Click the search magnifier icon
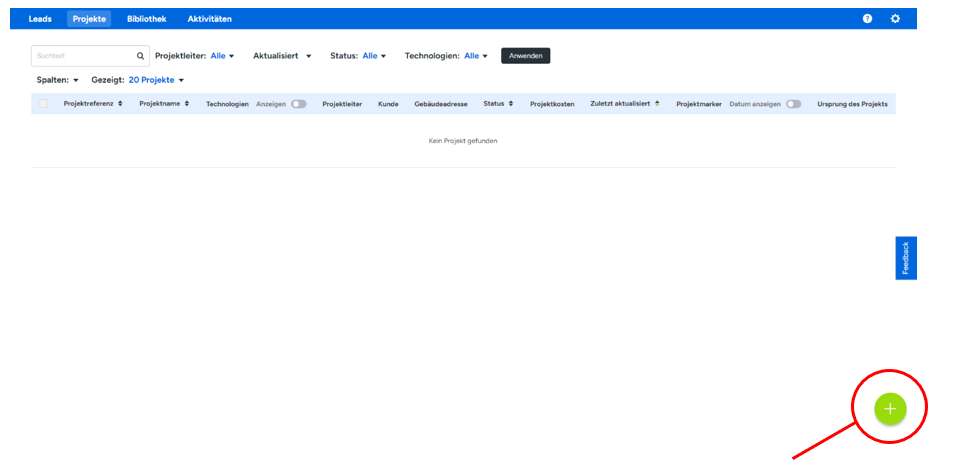This screenshot has width=956, height=473. [140, 56]
